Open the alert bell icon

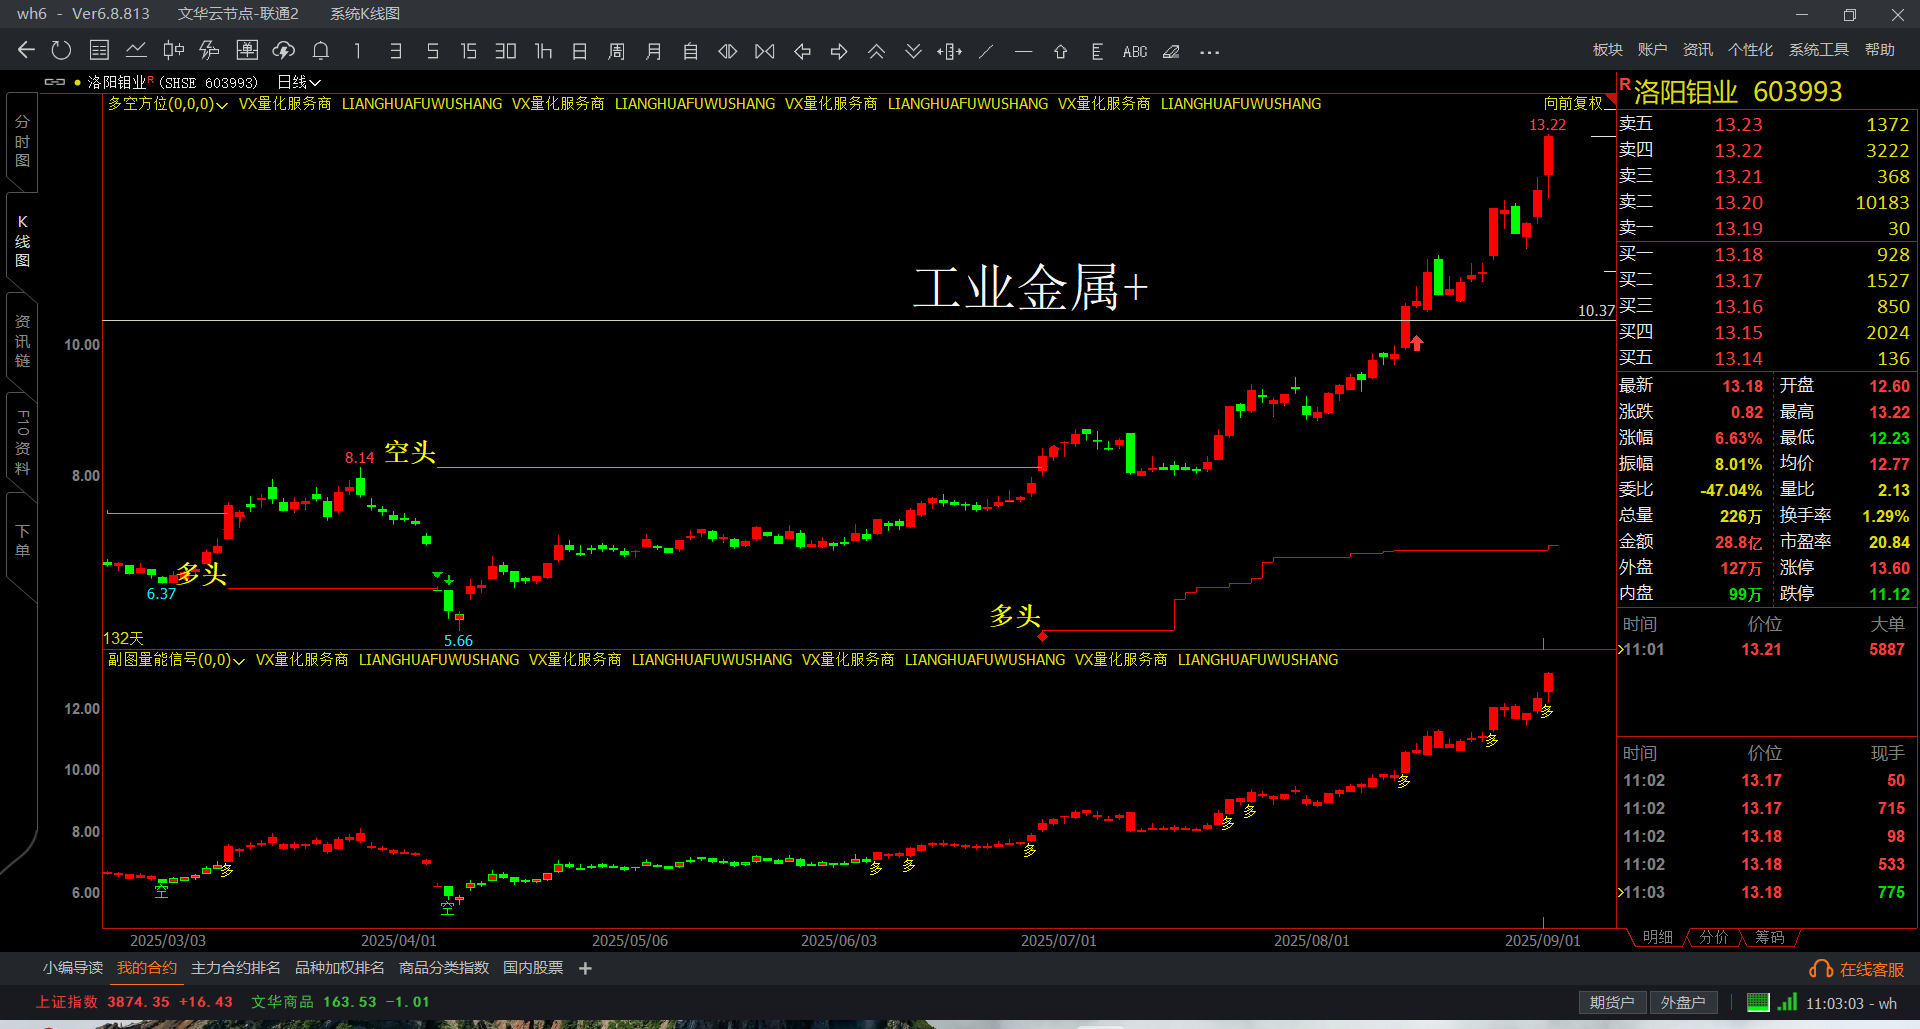coord(321,51)
